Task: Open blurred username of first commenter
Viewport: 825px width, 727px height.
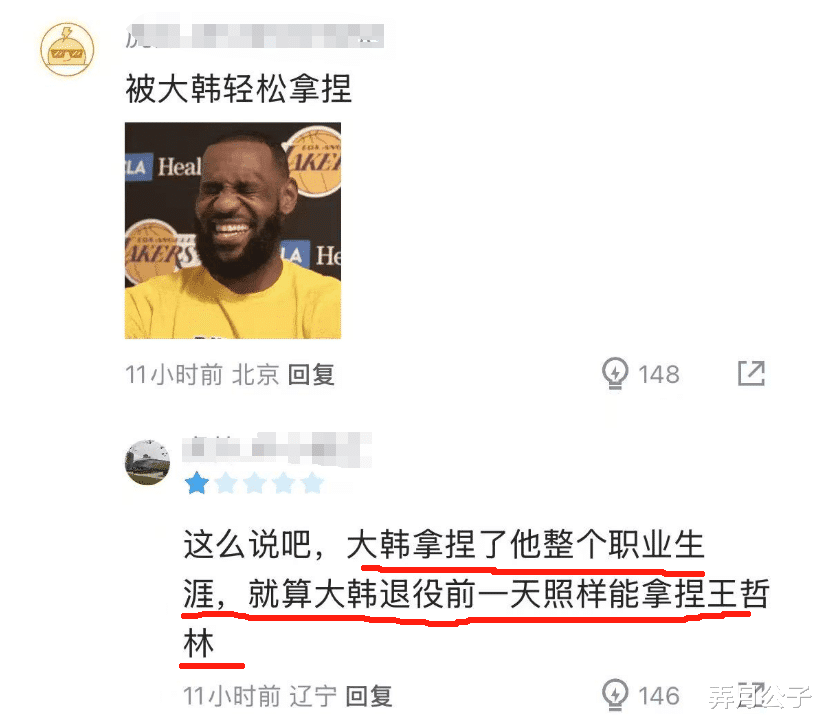Action: 255,36
